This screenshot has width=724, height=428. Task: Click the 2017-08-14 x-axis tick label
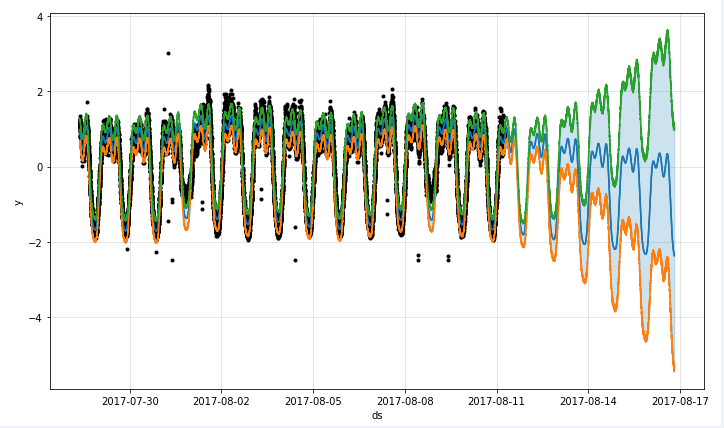[x=588, y=401]
